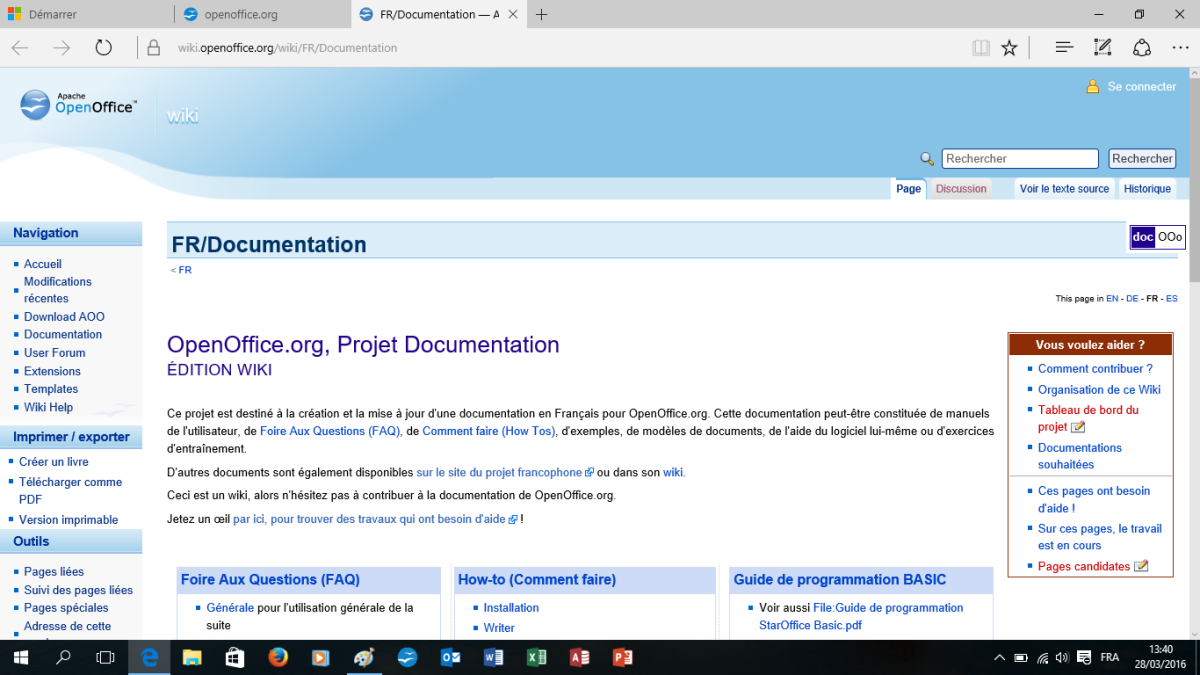Open a new browser tab with the plus
1200x675 pixels.
point(541,14)
